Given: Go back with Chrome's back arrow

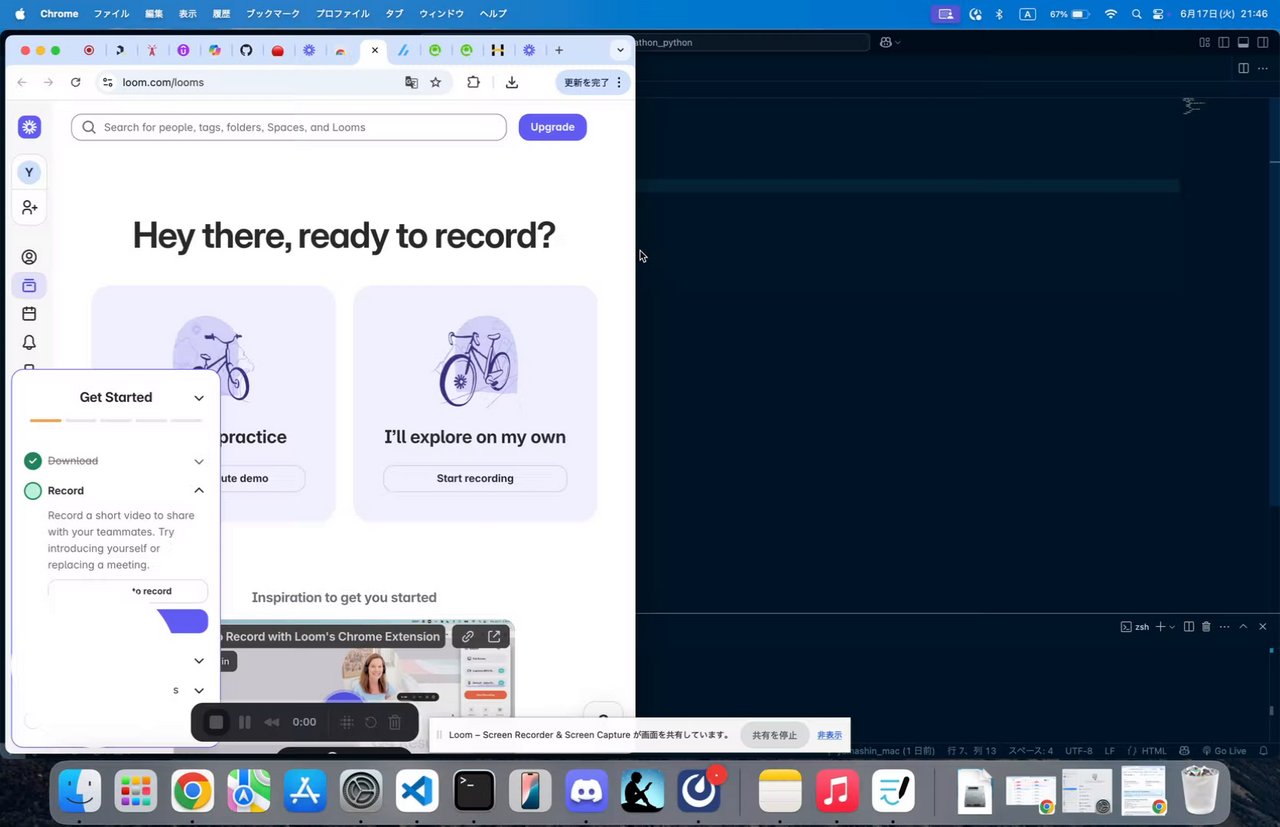Looking at the screenshot, I should [23, 82].
